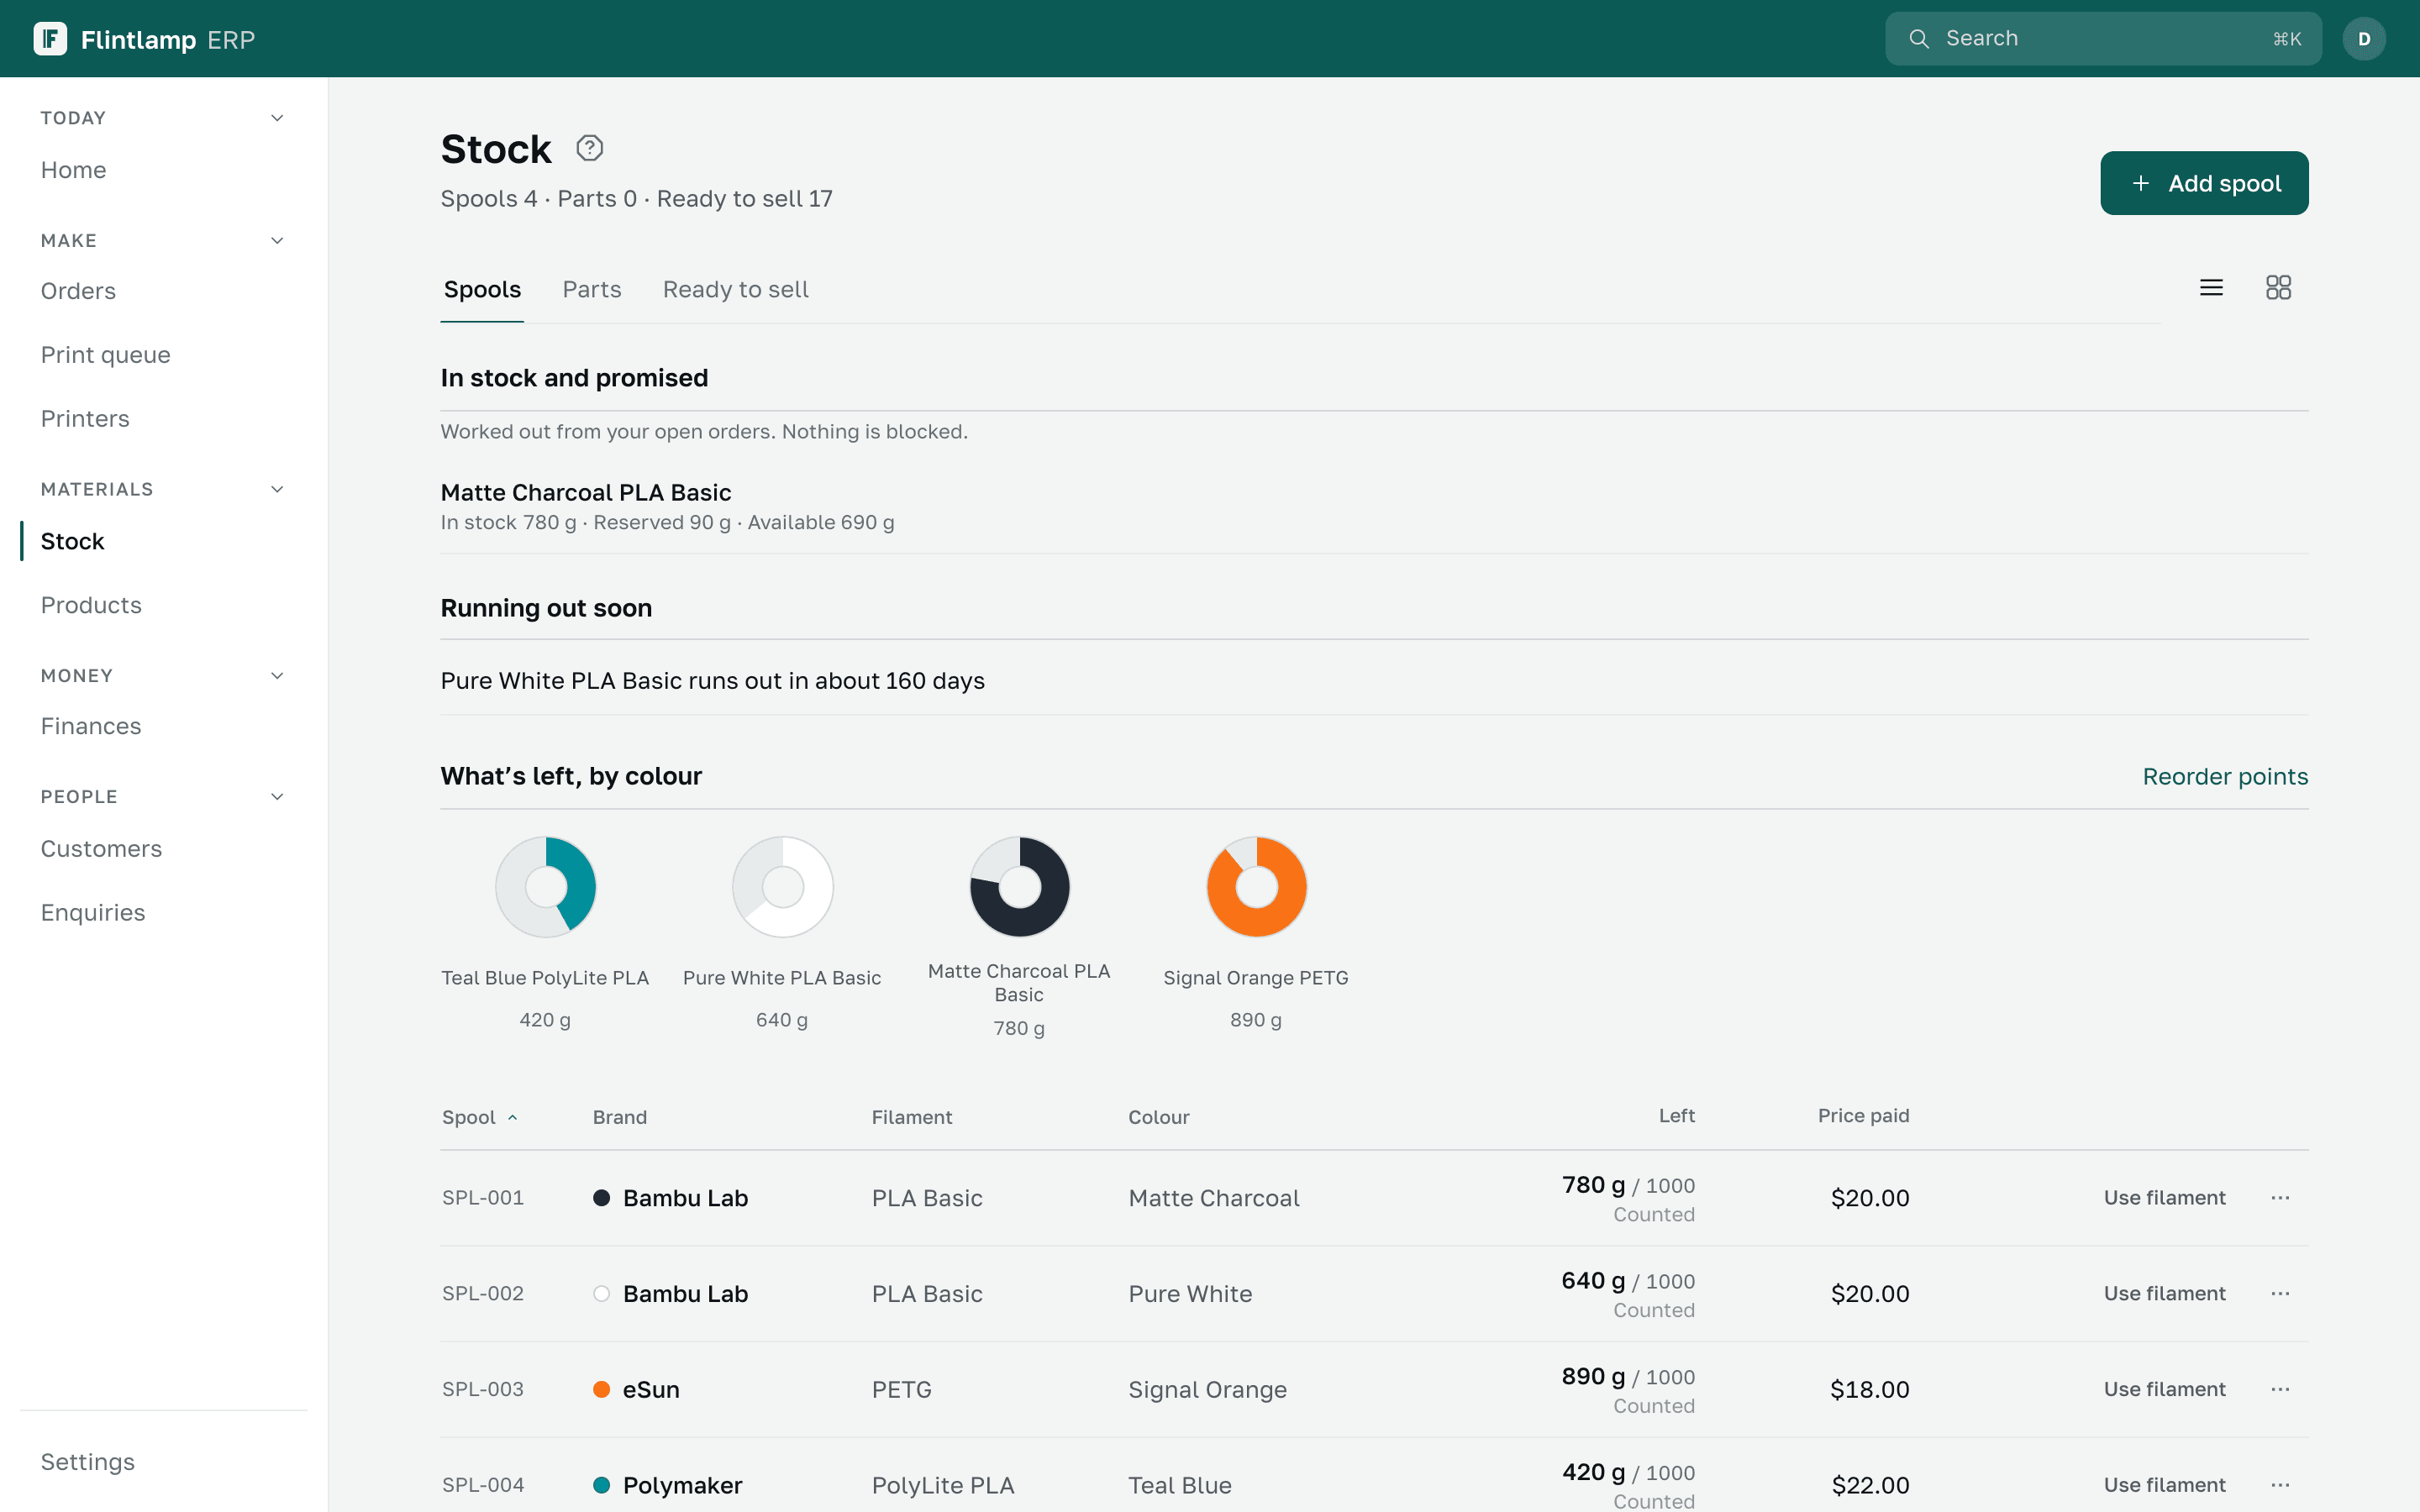The height and width of the screenshot is (1512, 2420).
Task: Switch to list view icon
Action: point(2211,288)
